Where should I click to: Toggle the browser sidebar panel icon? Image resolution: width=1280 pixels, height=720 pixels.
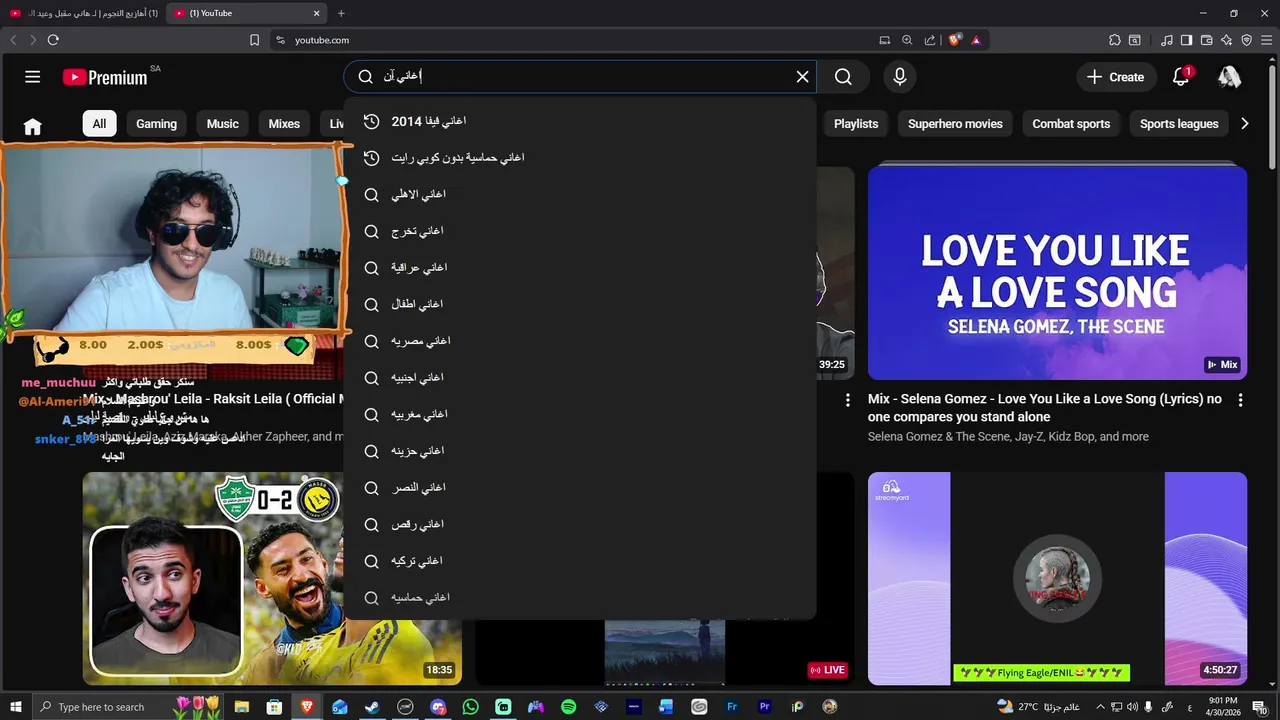[x=1186, y=40]
